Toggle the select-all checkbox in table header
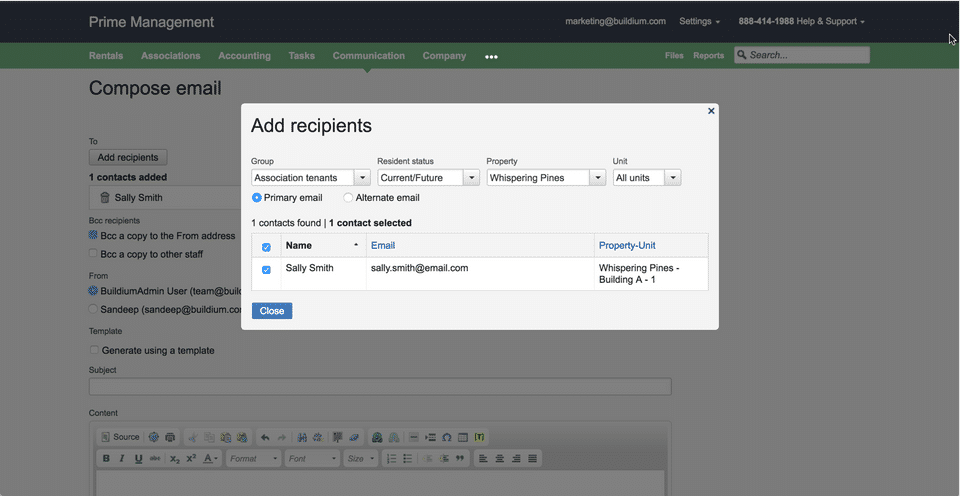 point(266,247)
